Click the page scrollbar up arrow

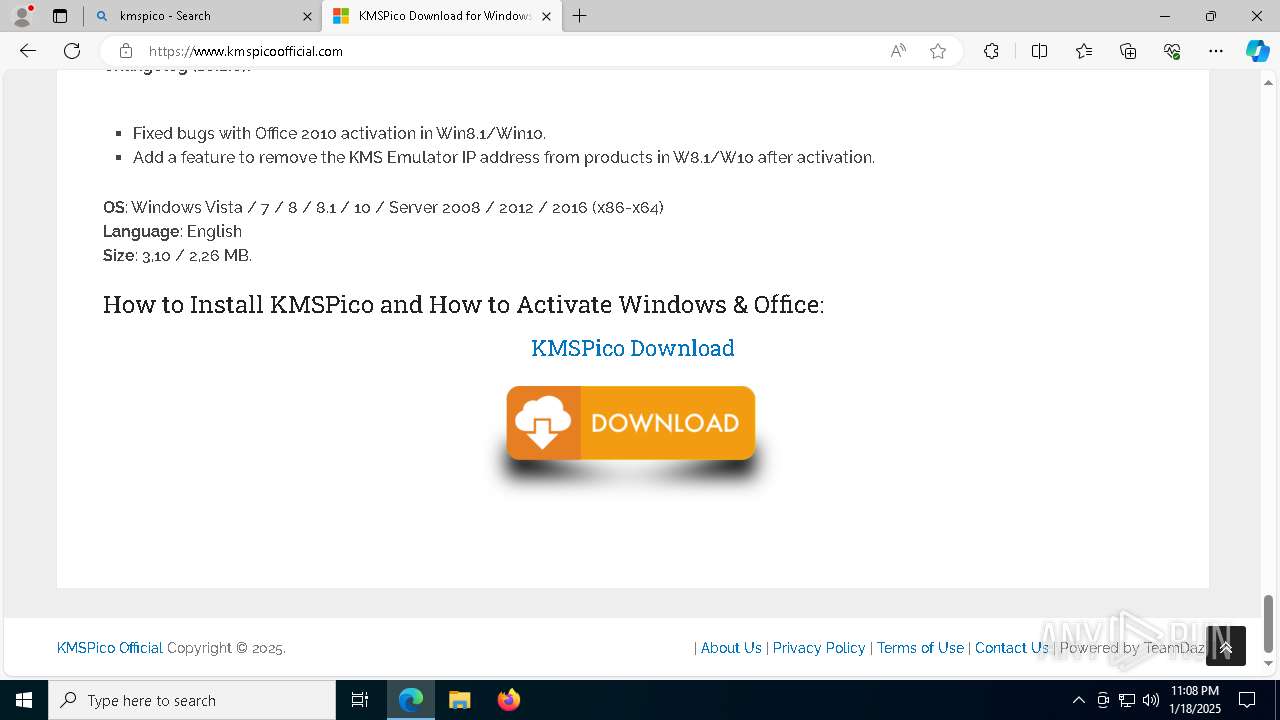coord(1269,82)
